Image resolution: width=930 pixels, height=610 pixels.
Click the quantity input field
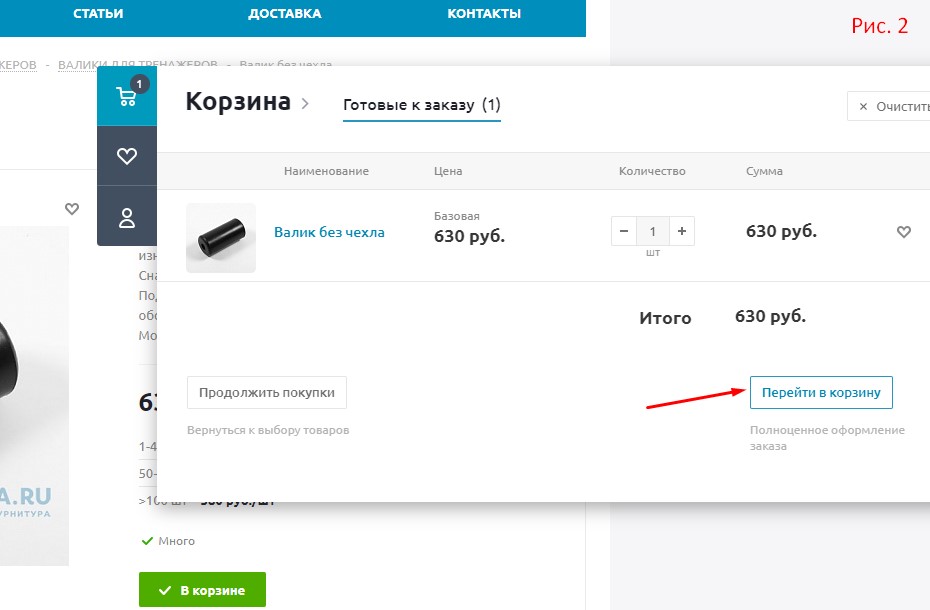653,232
